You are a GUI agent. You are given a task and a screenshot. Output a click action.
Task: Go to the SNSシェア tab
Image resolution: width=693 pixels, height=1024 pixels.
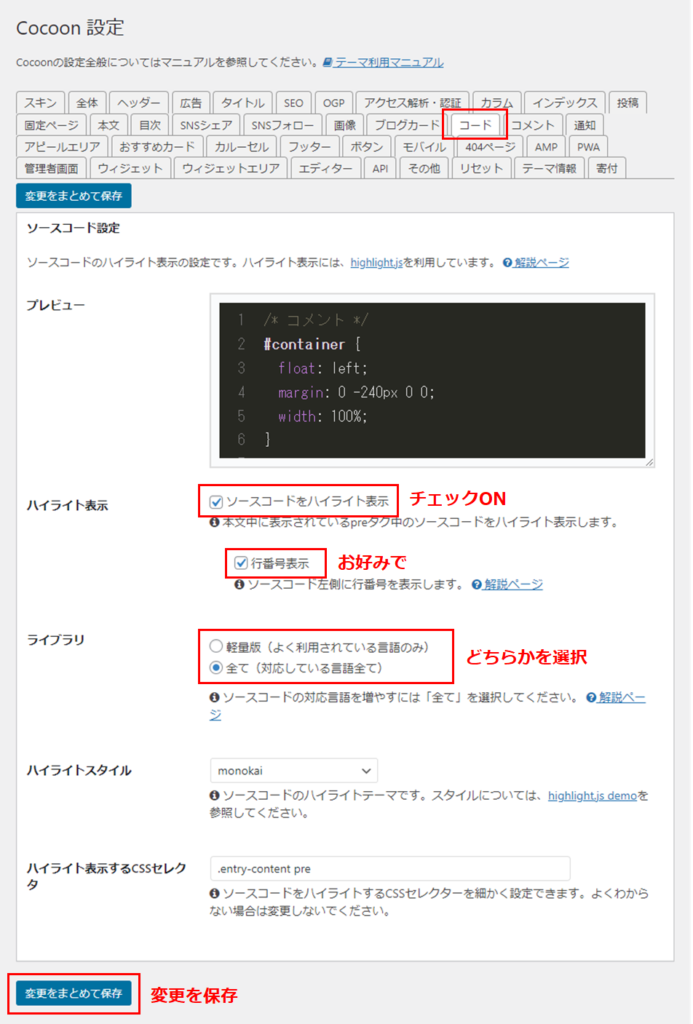[206, 125]
